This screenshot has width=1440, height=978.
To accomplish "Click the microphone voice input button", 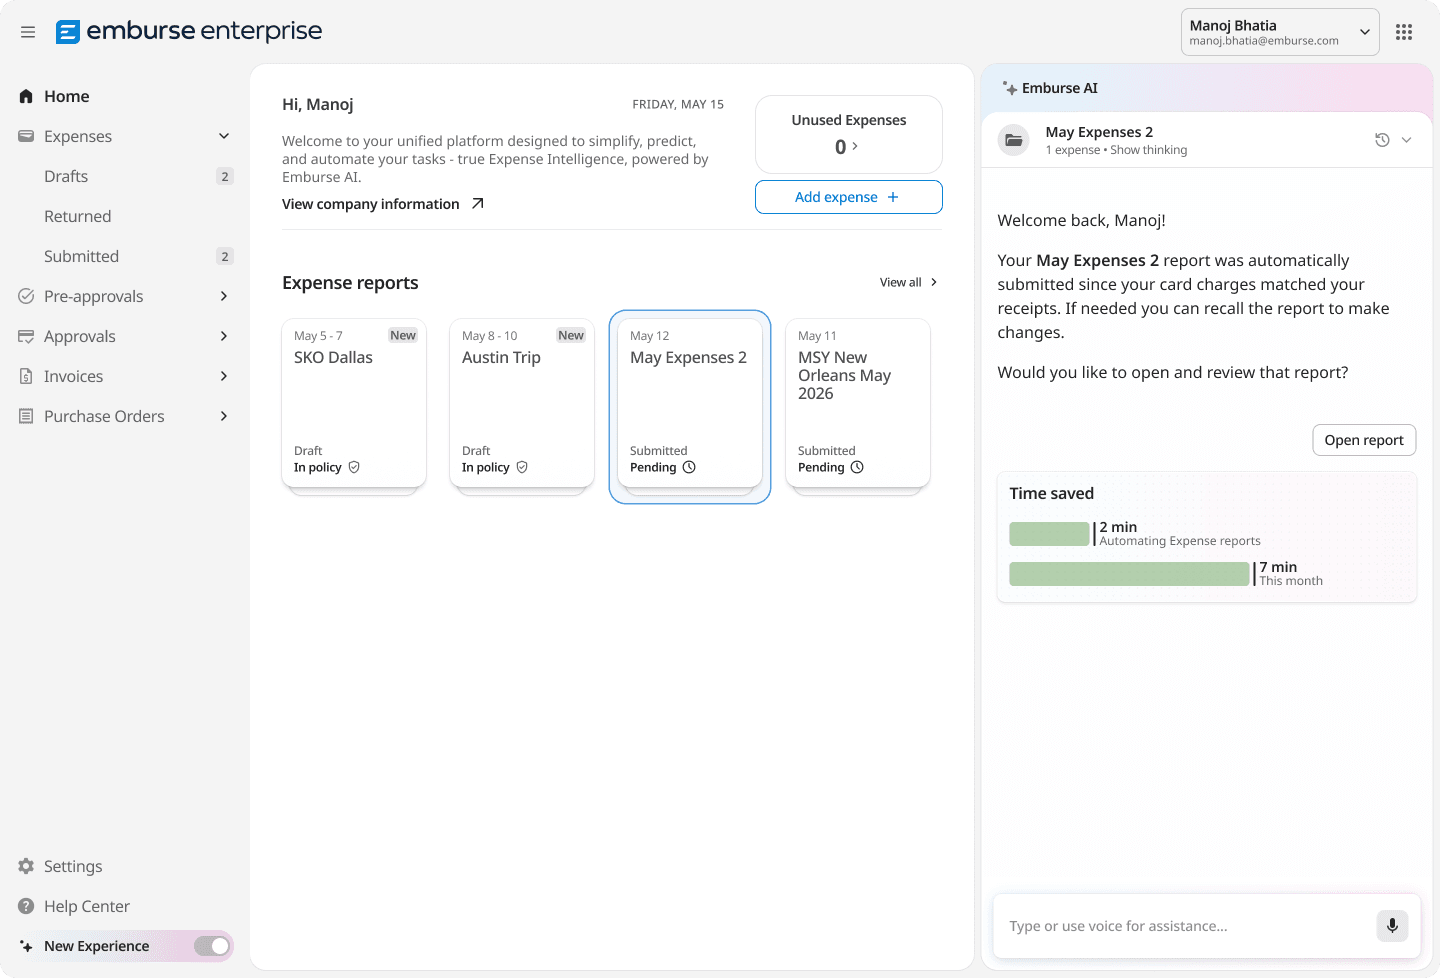I will 1392,926.
